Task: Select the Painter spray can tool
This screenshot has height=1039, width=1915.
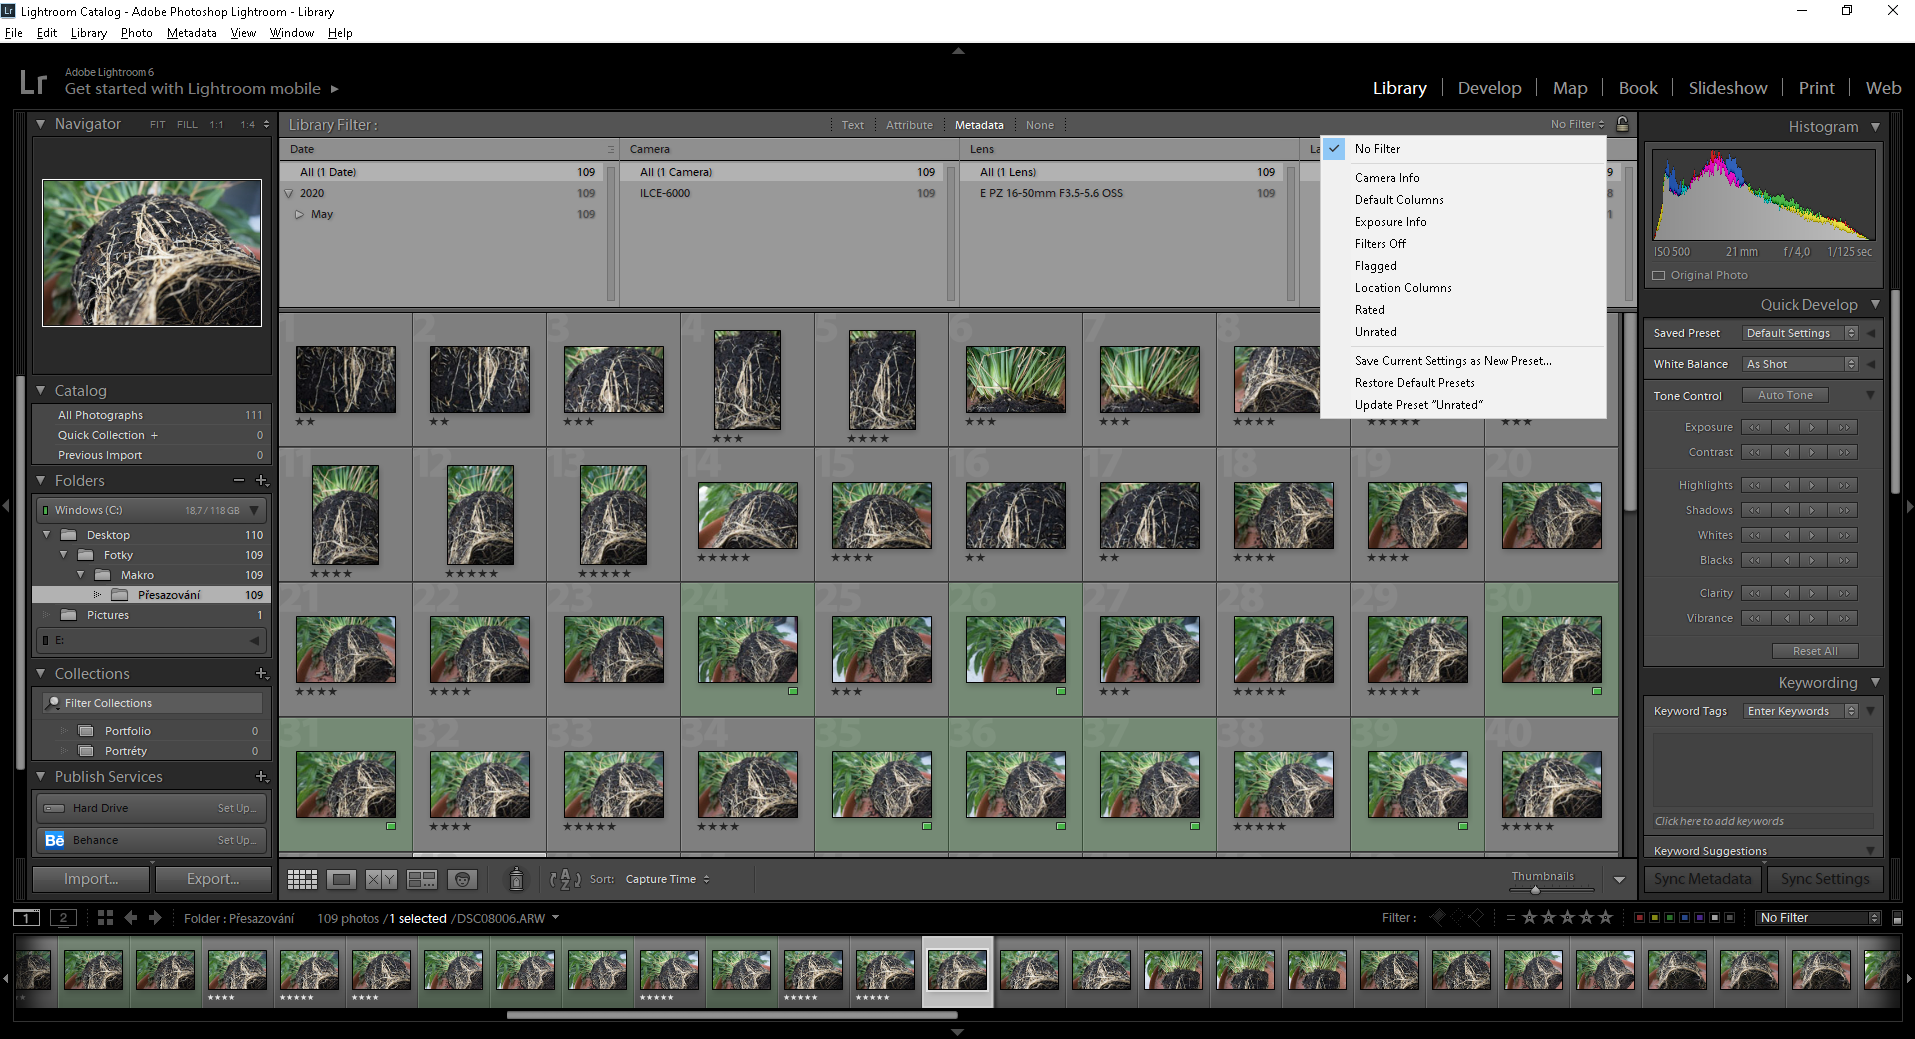Action: (x=516, y=879)
